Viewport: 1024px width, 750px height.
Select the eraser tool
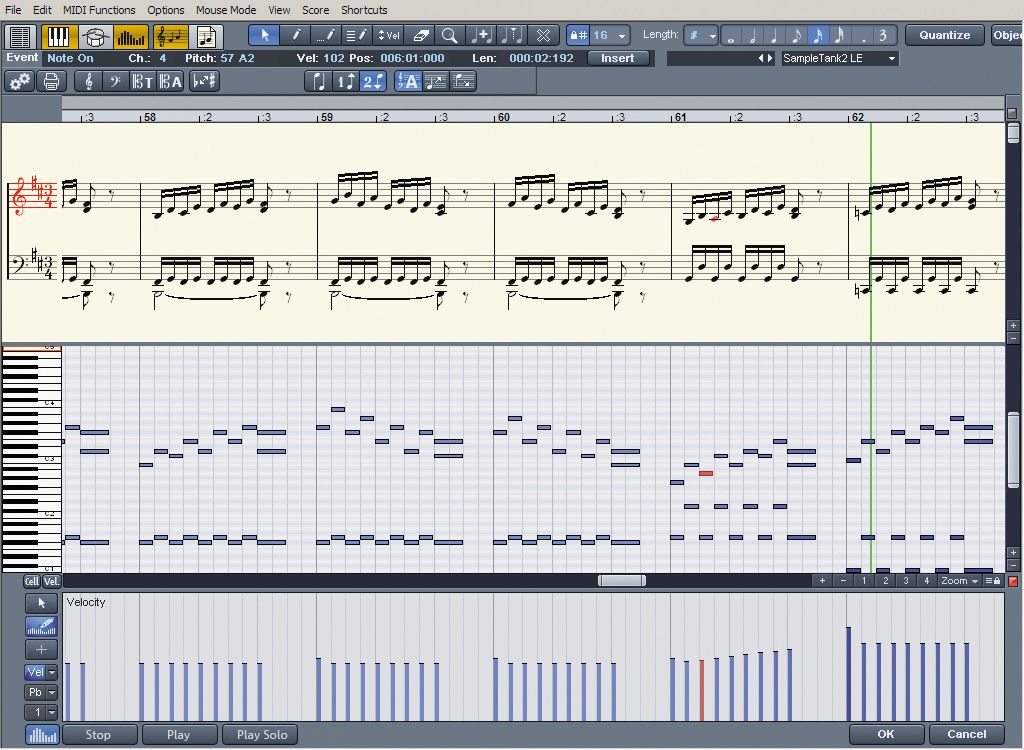tap(420, 35)
